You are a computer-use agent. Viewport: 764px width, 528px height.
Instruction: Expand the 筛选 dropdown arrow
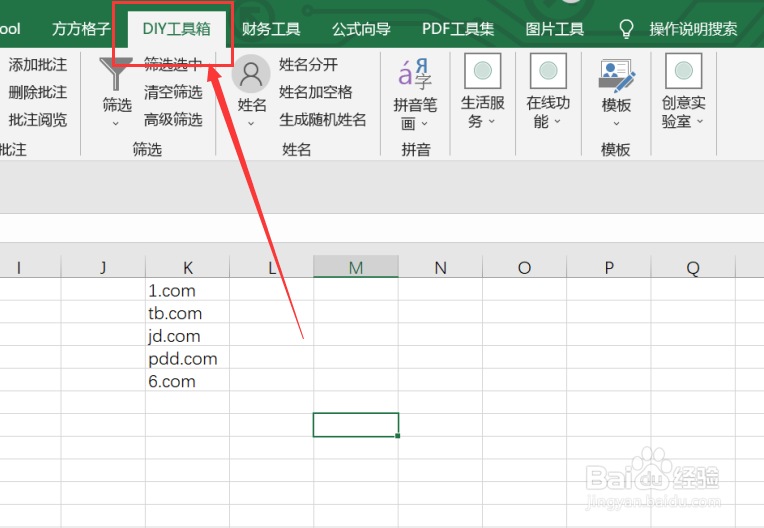point(116,124)
